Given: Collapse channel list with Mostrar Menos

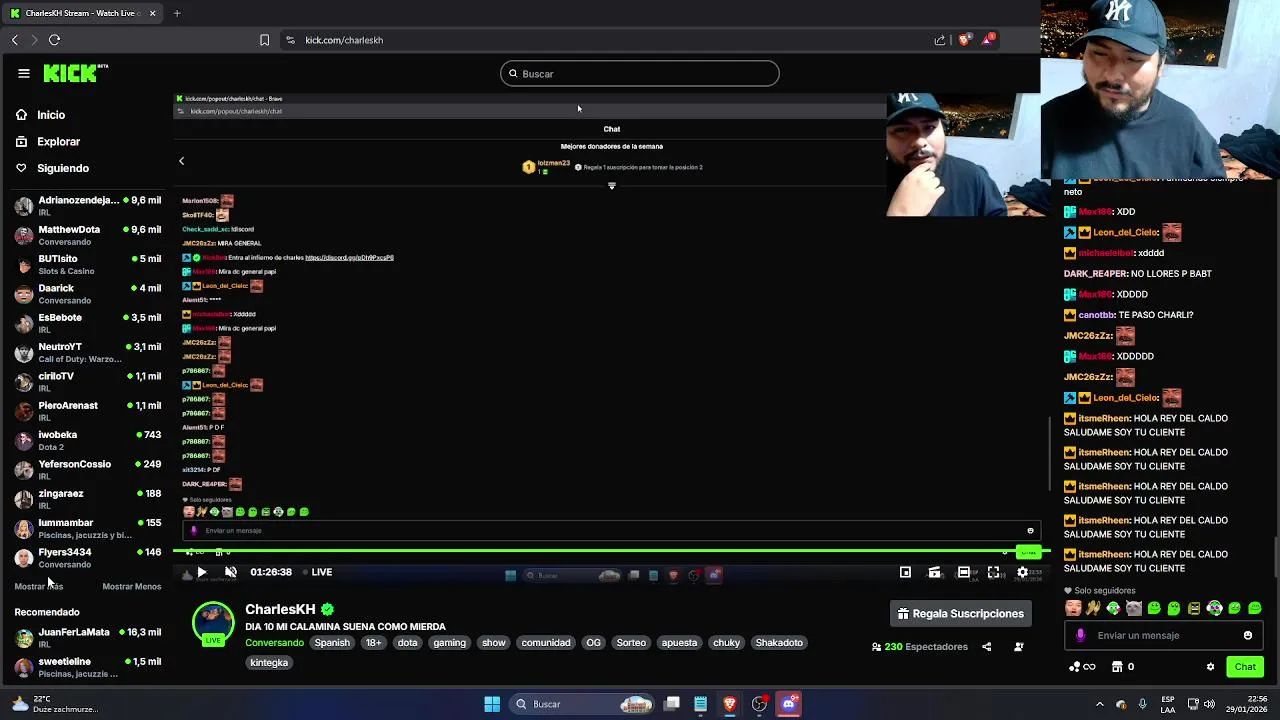Looking at the screenshot, I should point(131,587).
